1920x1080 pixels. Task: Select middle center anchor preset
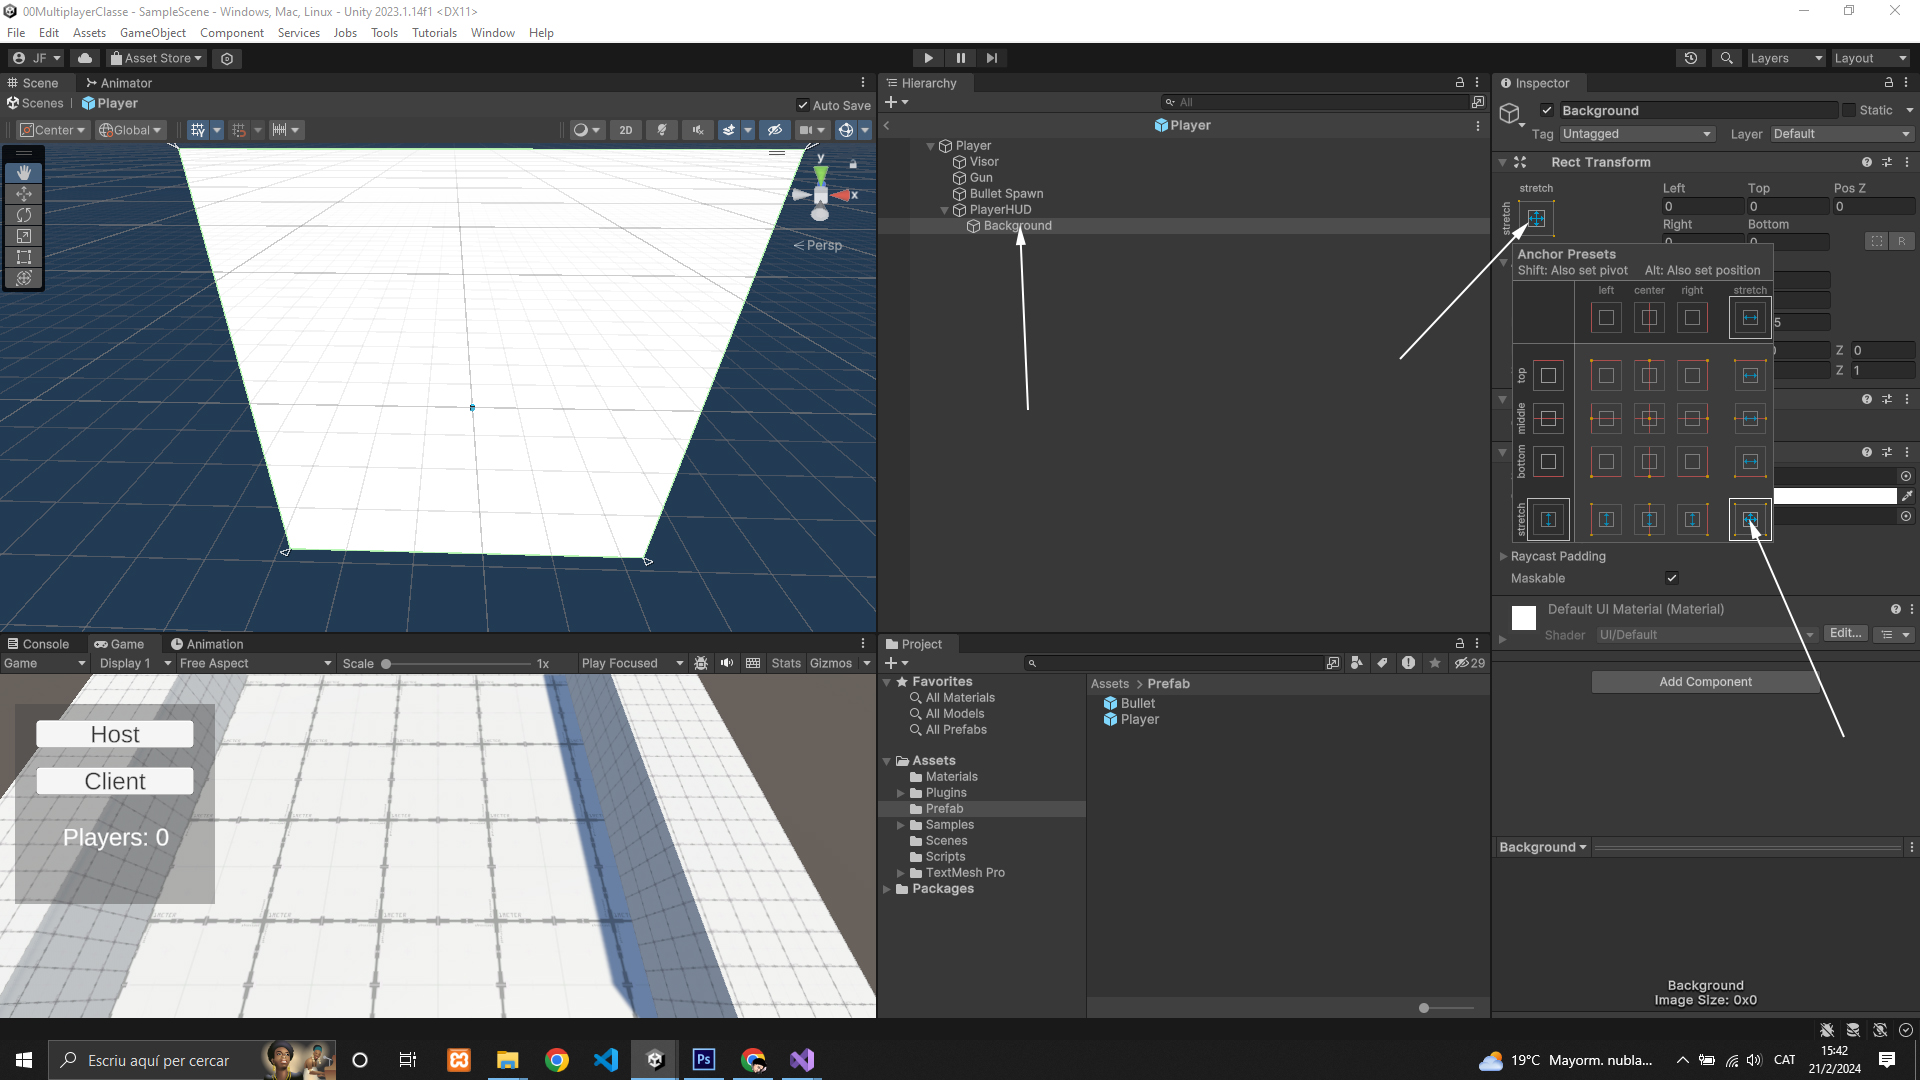1649,419
